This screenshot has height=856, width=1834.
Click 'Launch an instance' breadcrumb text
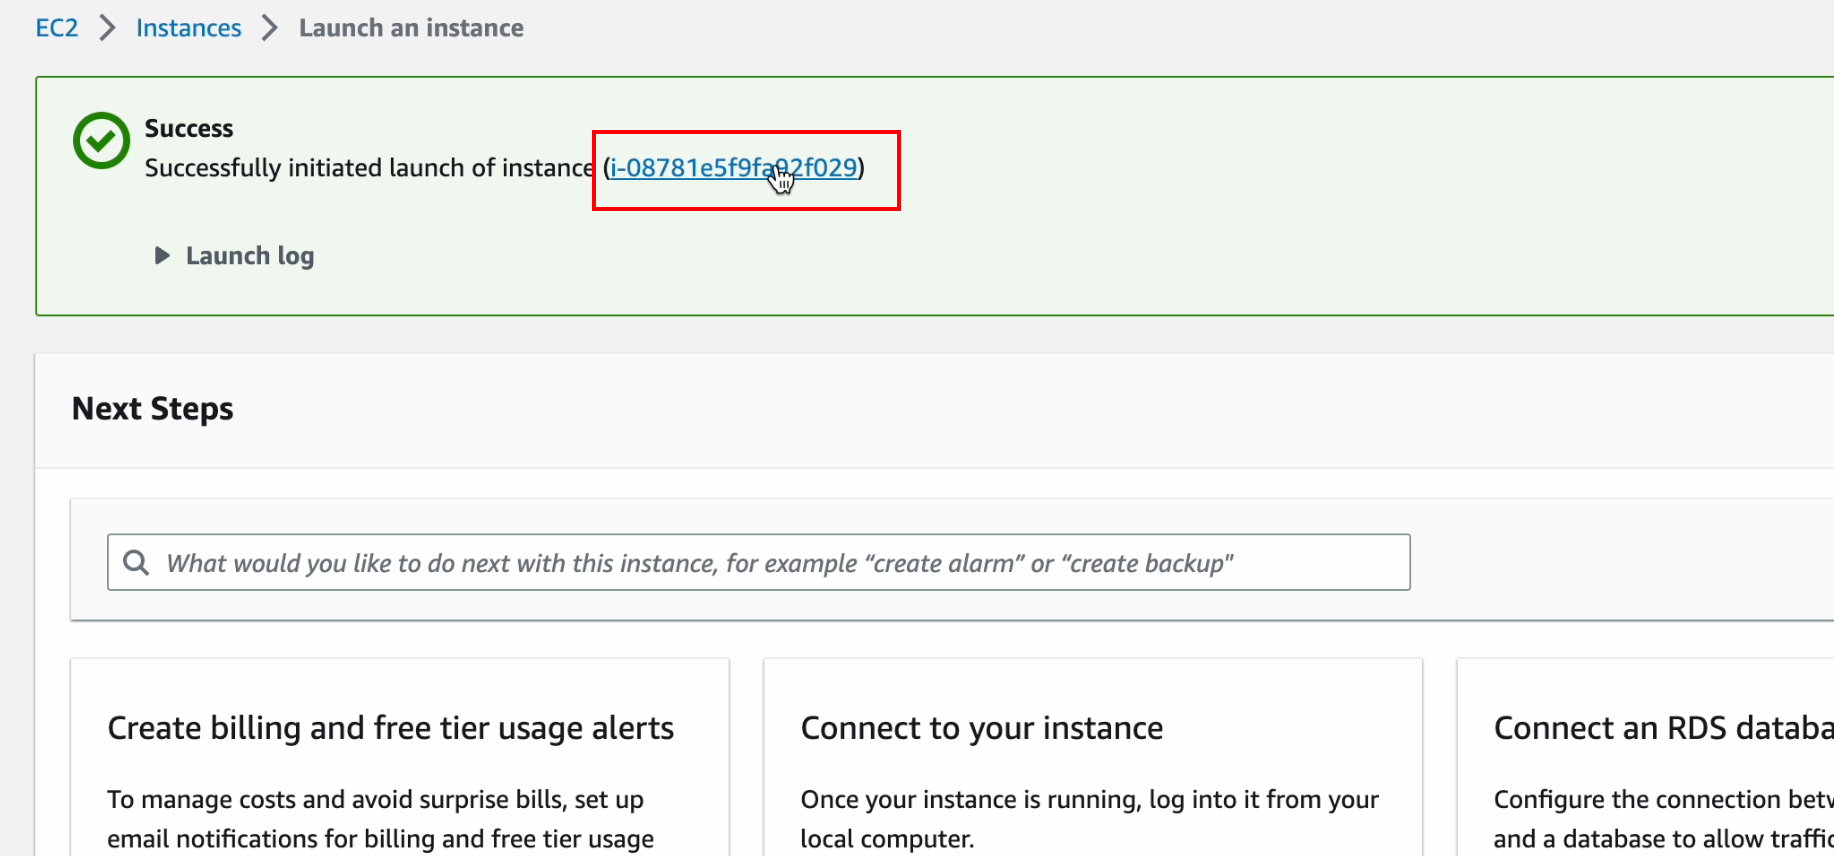click(411, 28)
